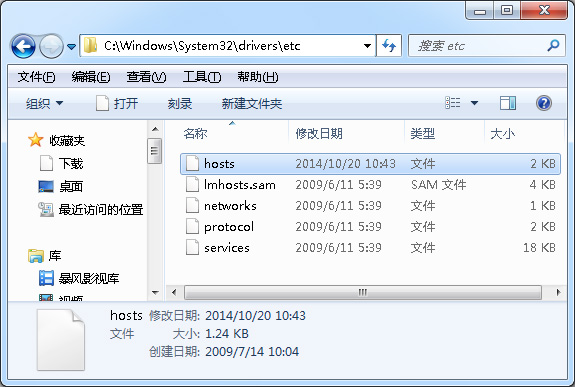The image size is (575, 387).
Task: Open 桌面 in the navigation pane
Action: pos(71,187)
